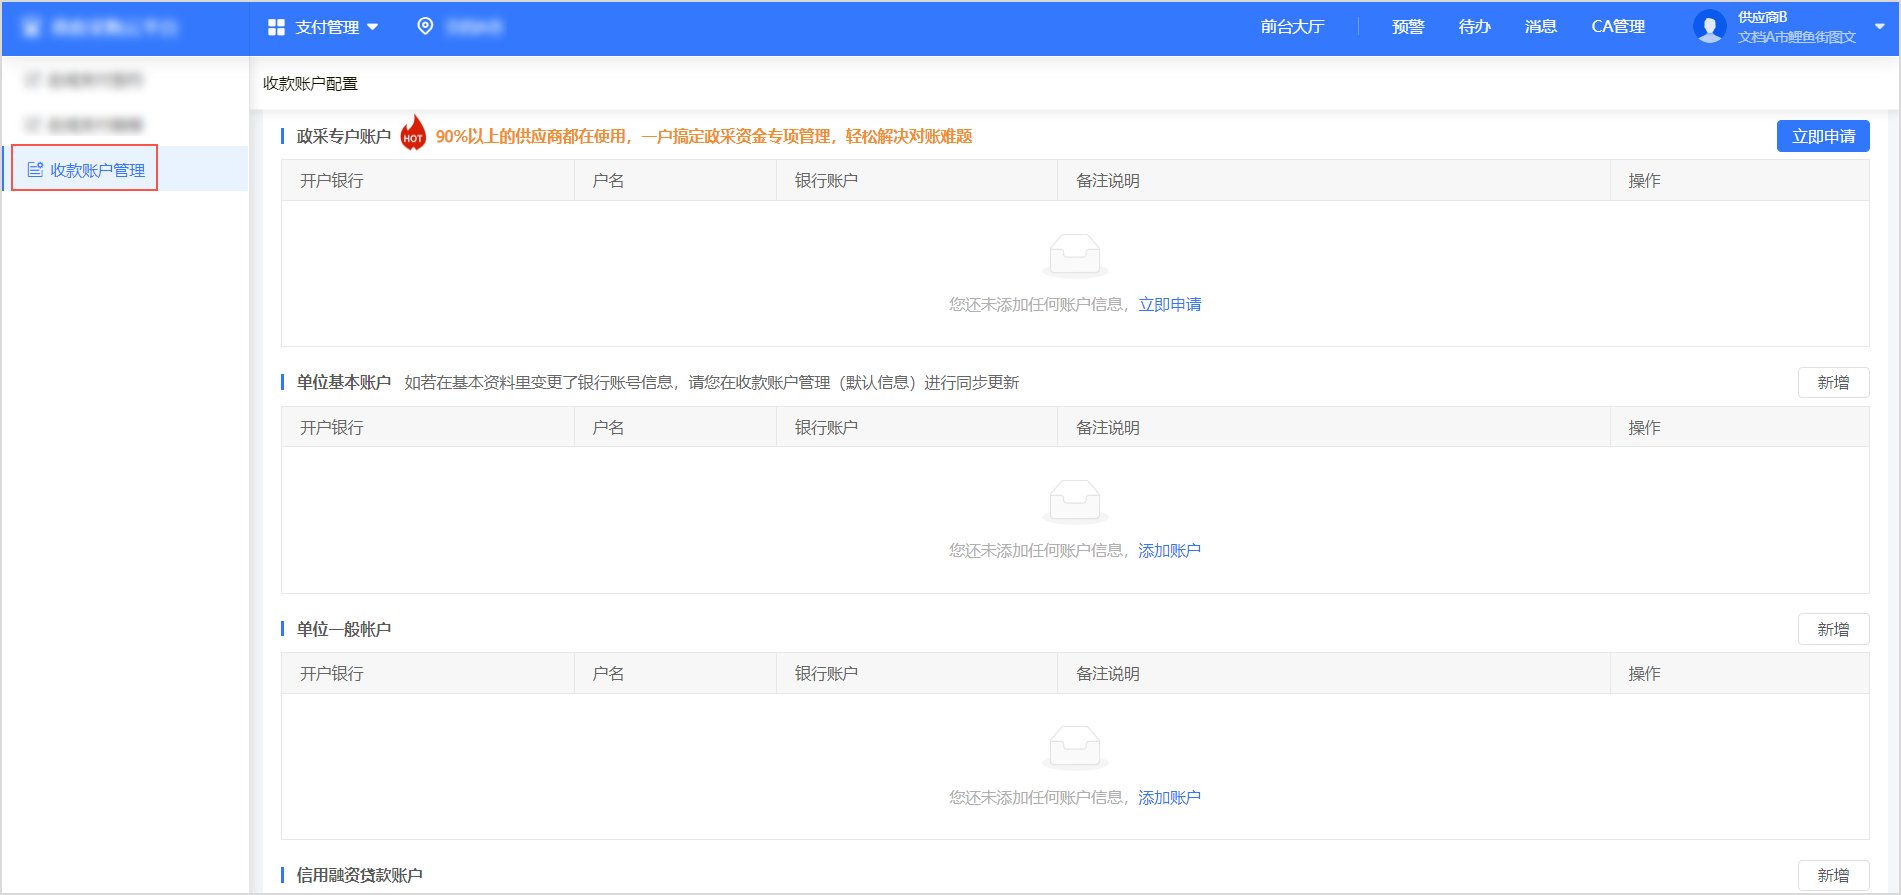The height and width of the screenshot is (895, 1901).
Task: Click the user avatar icon
Action: (1709, 27)
